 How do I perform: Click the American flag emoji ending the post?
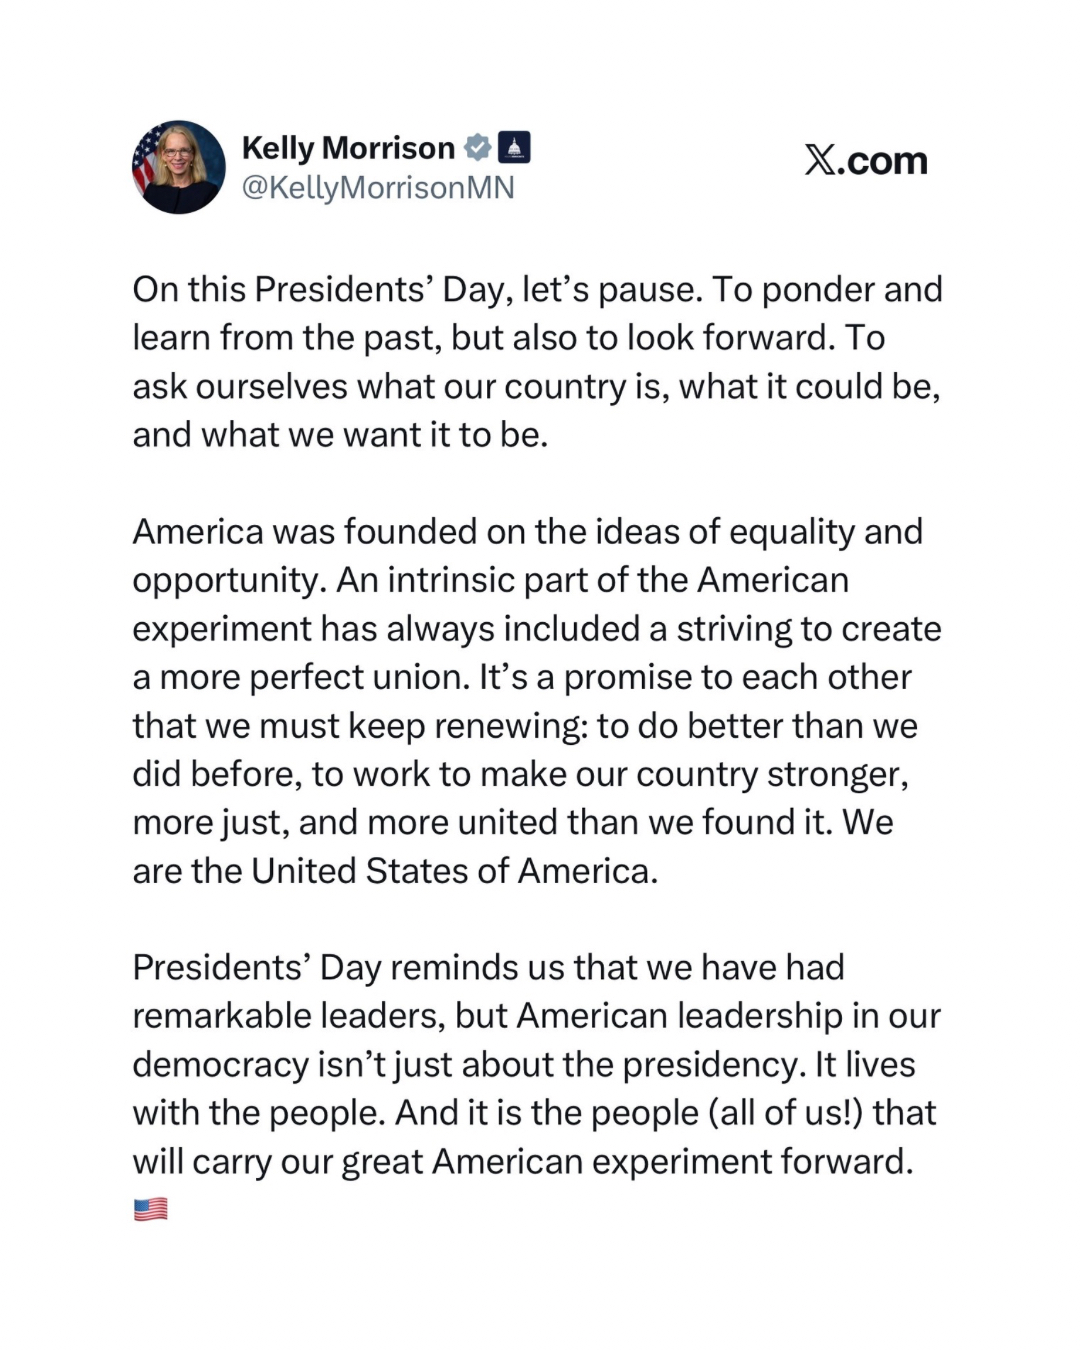point(150,1210)
